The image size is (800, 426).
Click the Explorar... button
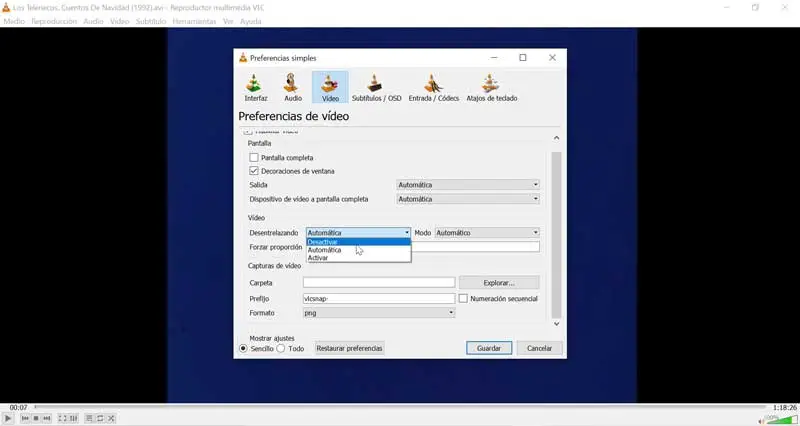point(499,283)
